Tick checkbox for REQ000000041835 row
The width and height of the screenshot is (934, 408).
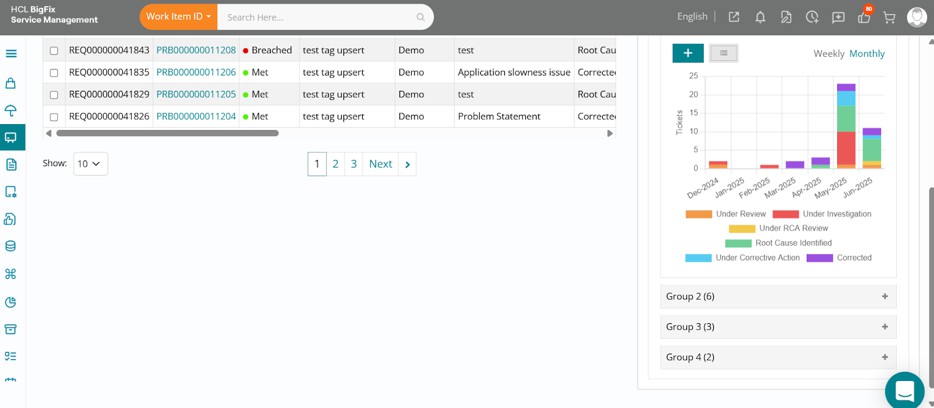(x=54, y=73)
